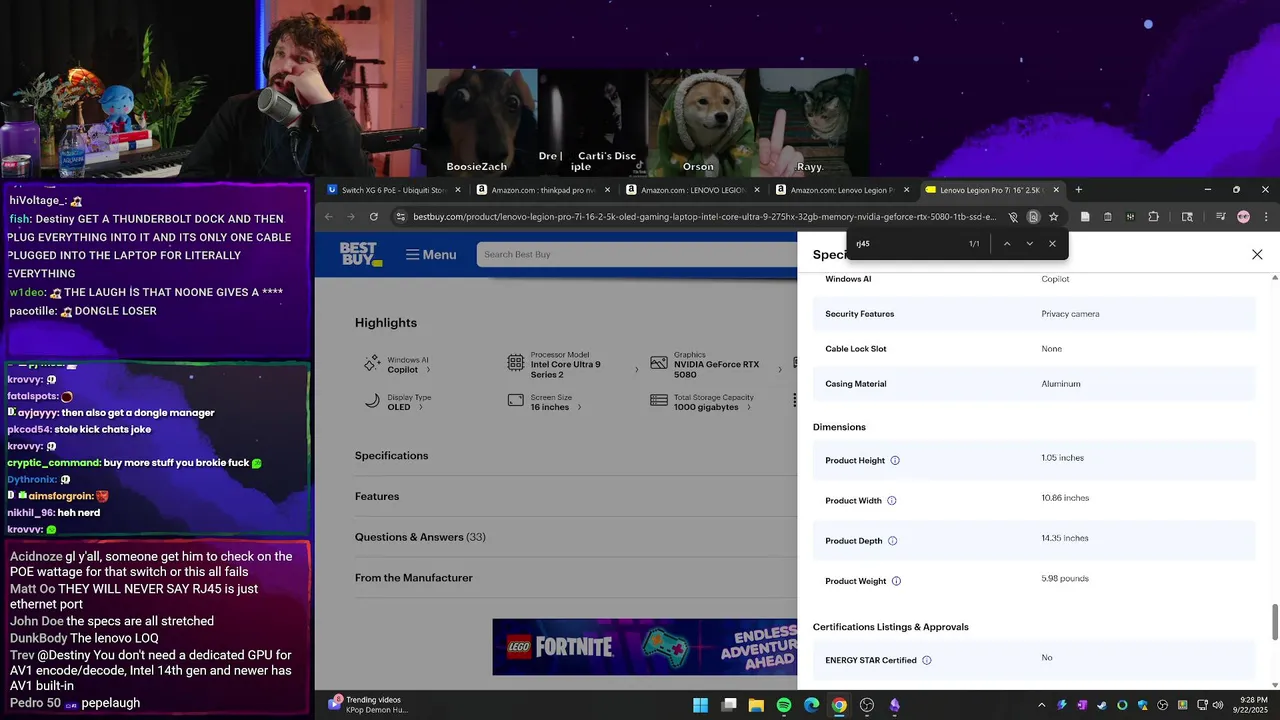
Task: Show info for Product Weight
Action: (896, 581)
